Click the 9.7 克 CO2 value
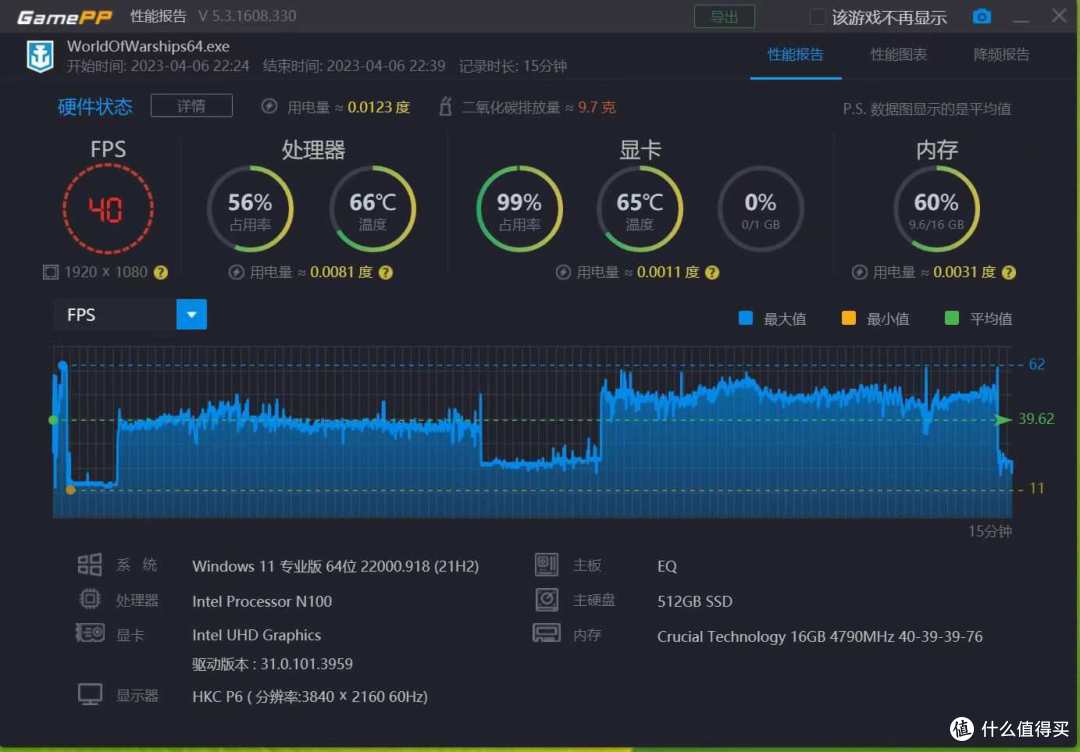Viewport: 1080px width, 752px height. (596, 107)
